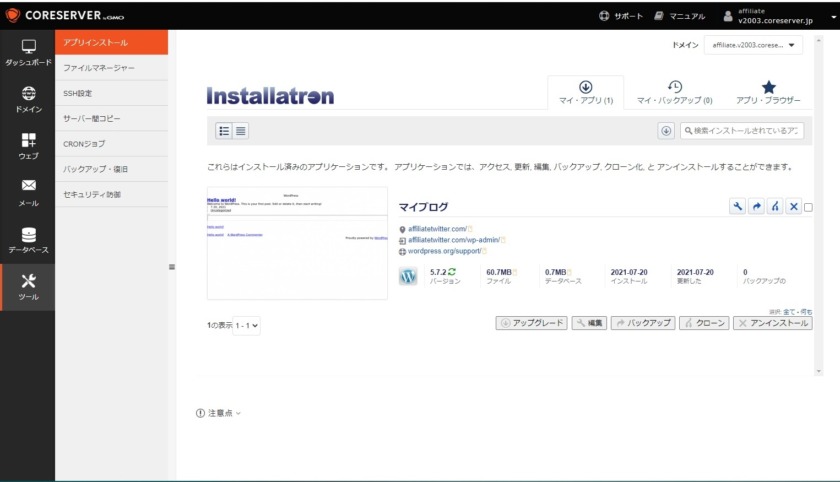Open wordpress.org/support/ link
Image resolution: width=840 pixels, height=482 pixels.
point(444,251)
